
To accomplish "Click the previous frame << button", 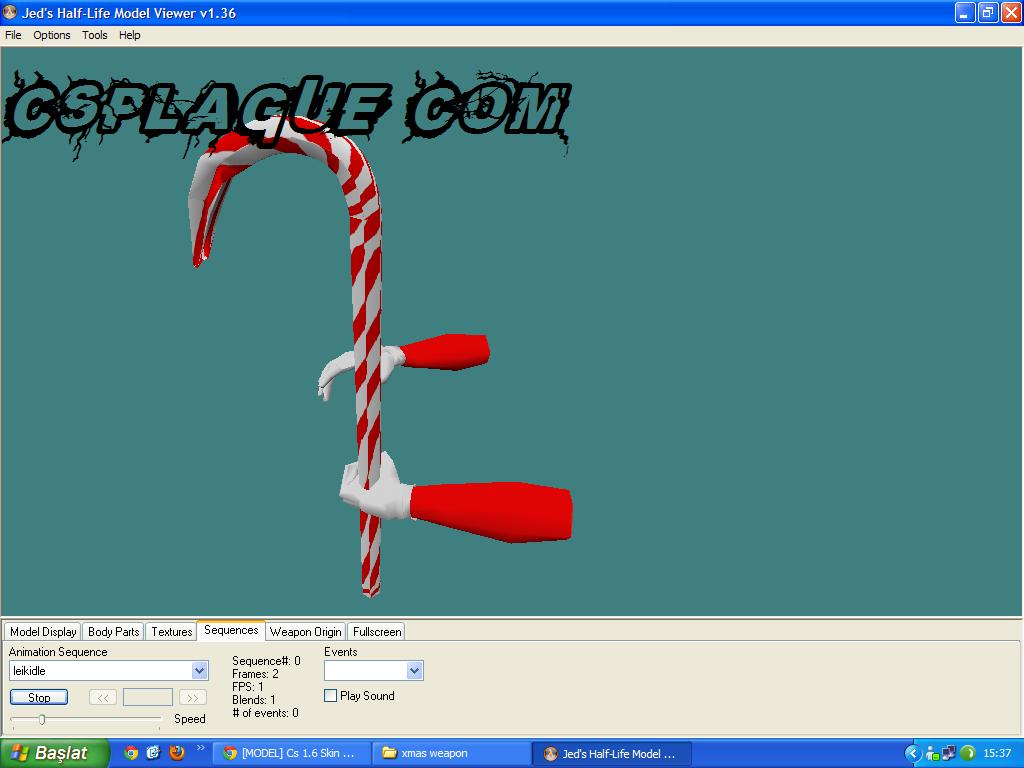I will pyautogui.click(x=103, y=697).
